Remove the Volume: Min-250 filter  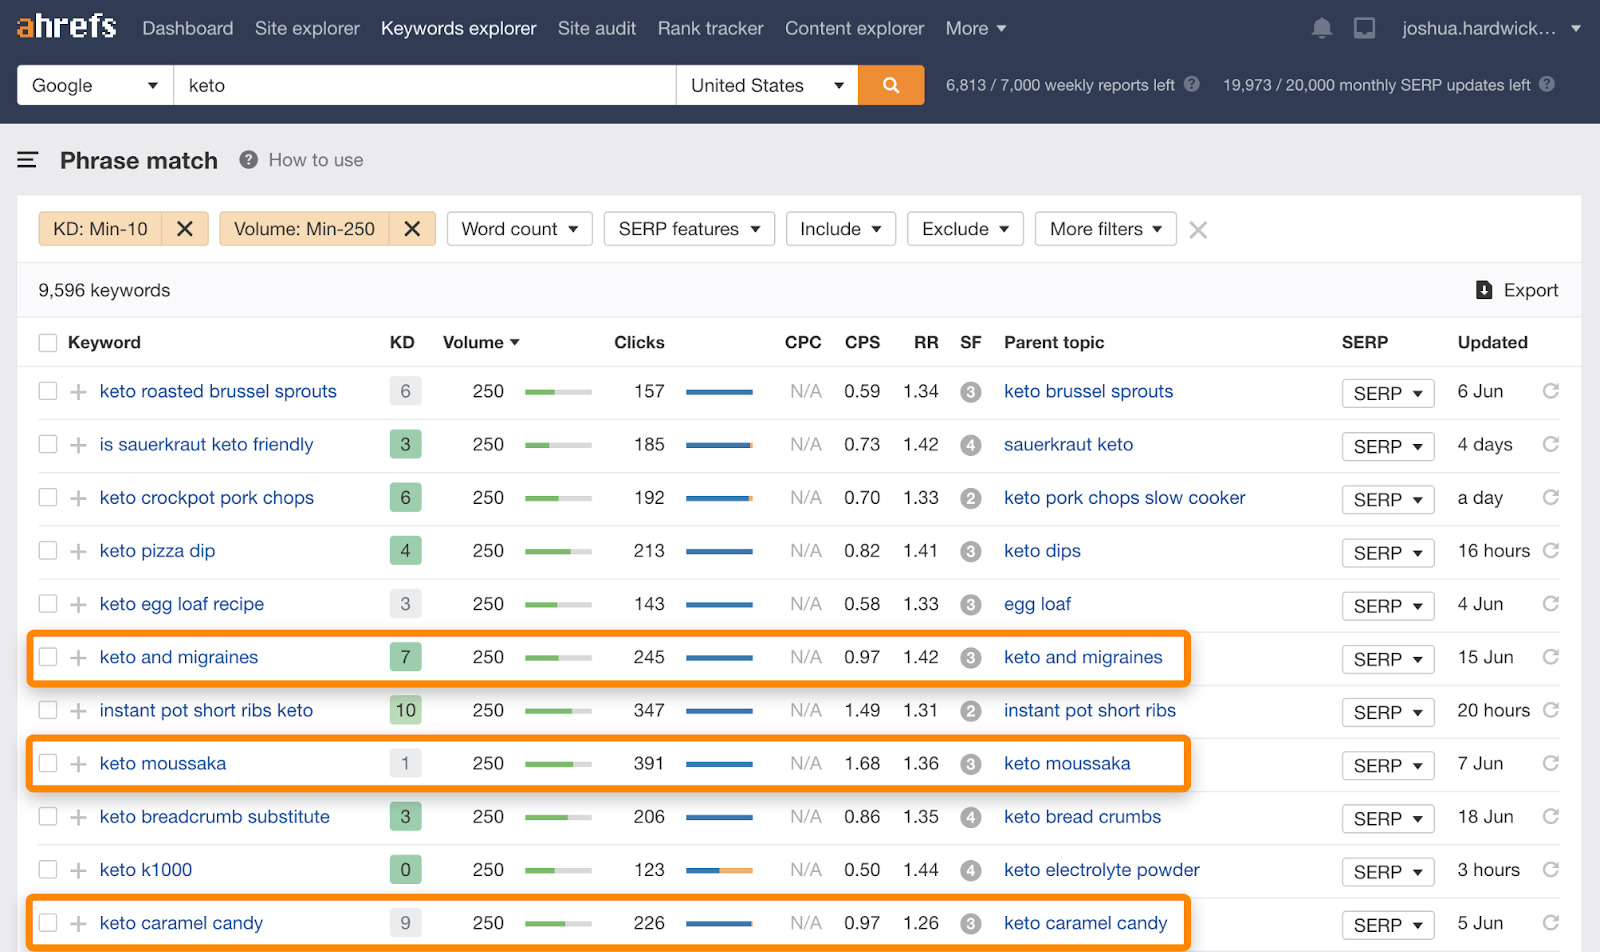point(412,229)
